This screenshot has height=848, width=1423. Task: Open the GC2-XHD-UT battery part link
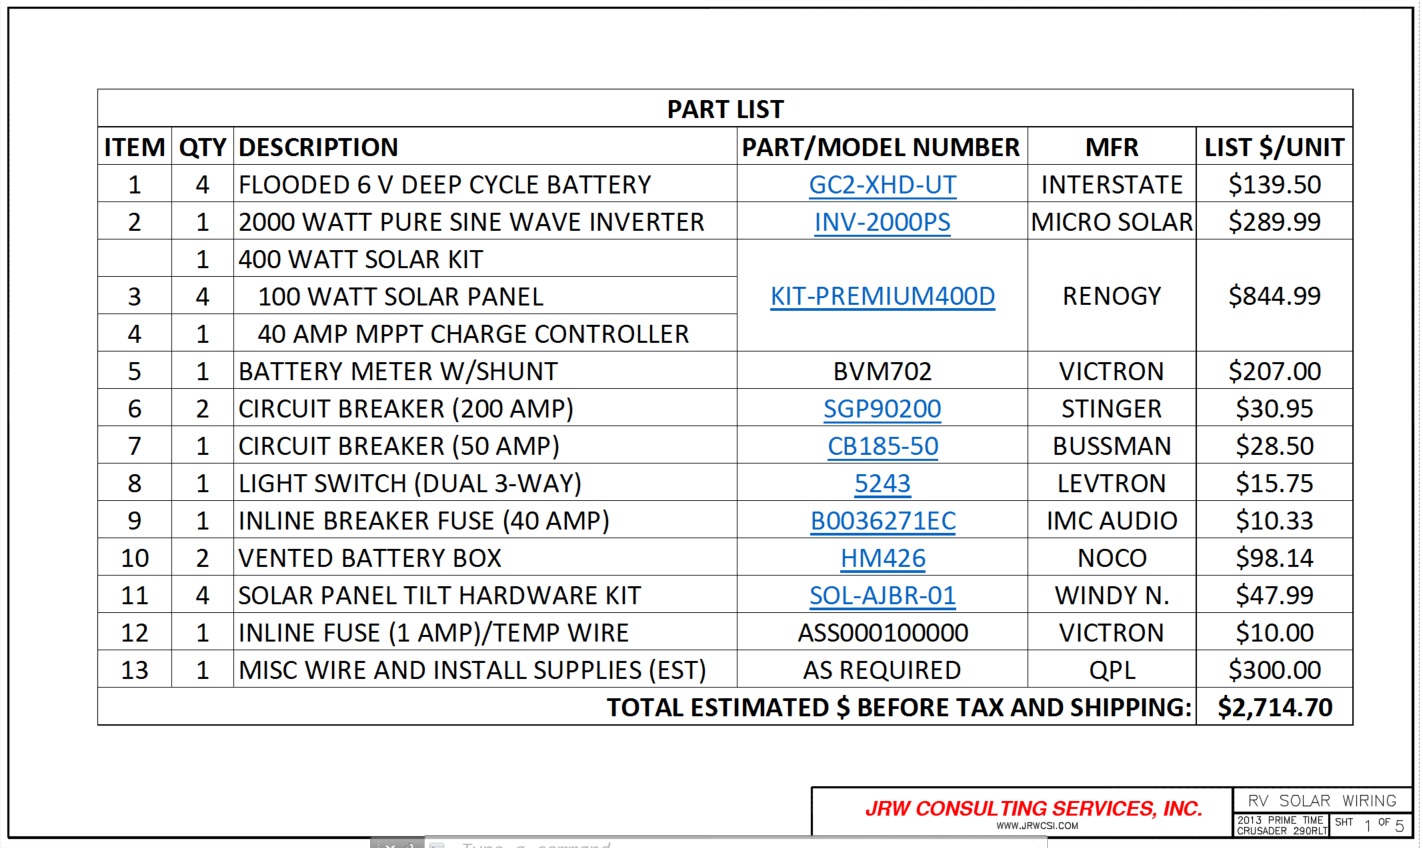click(x=882, y=185)
